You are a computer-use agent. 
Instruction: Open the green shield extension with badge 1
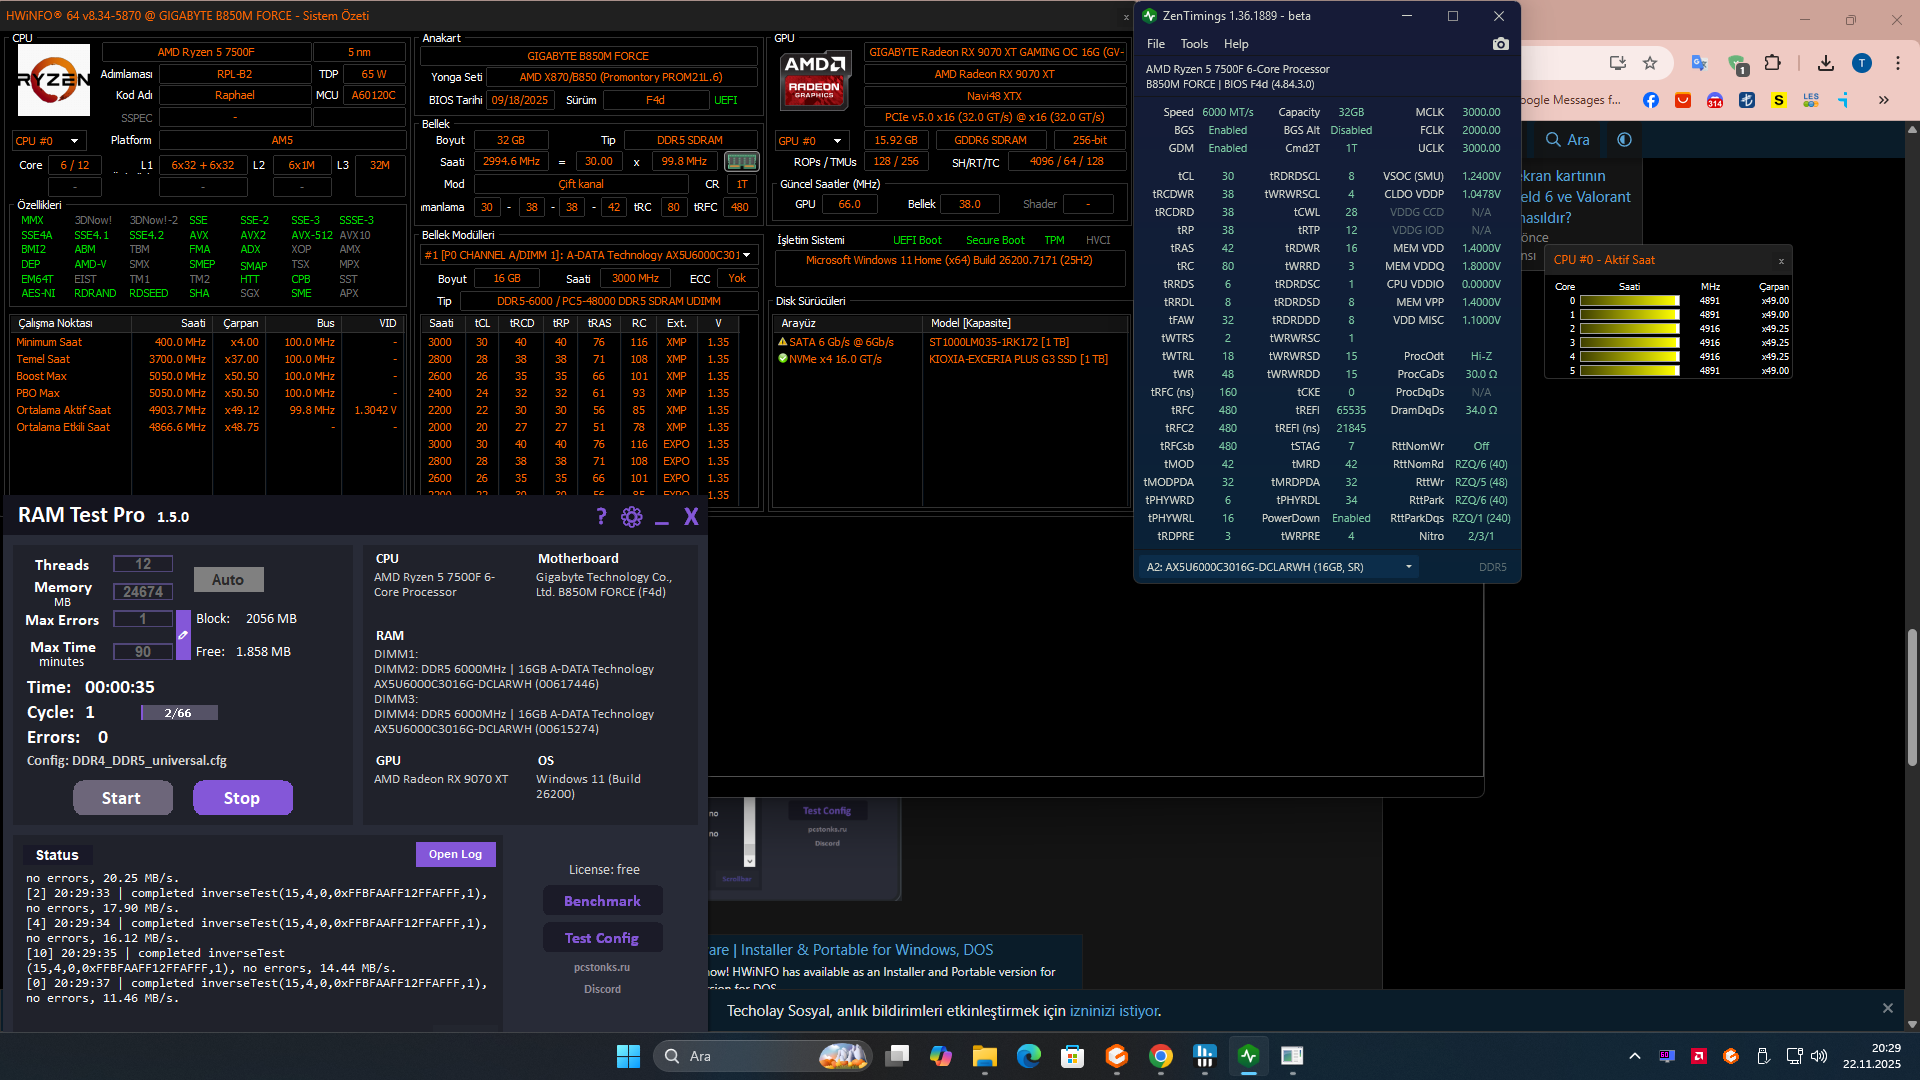pos(1738,65)
